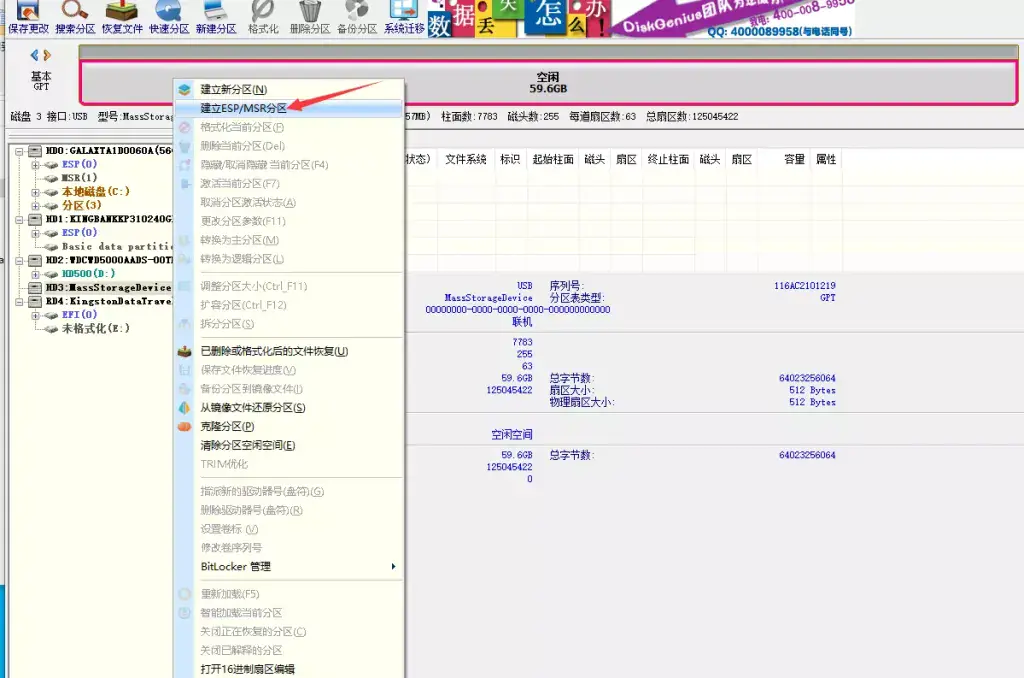Click the 未格式化(E:) partition drive icon

[51, 329]
